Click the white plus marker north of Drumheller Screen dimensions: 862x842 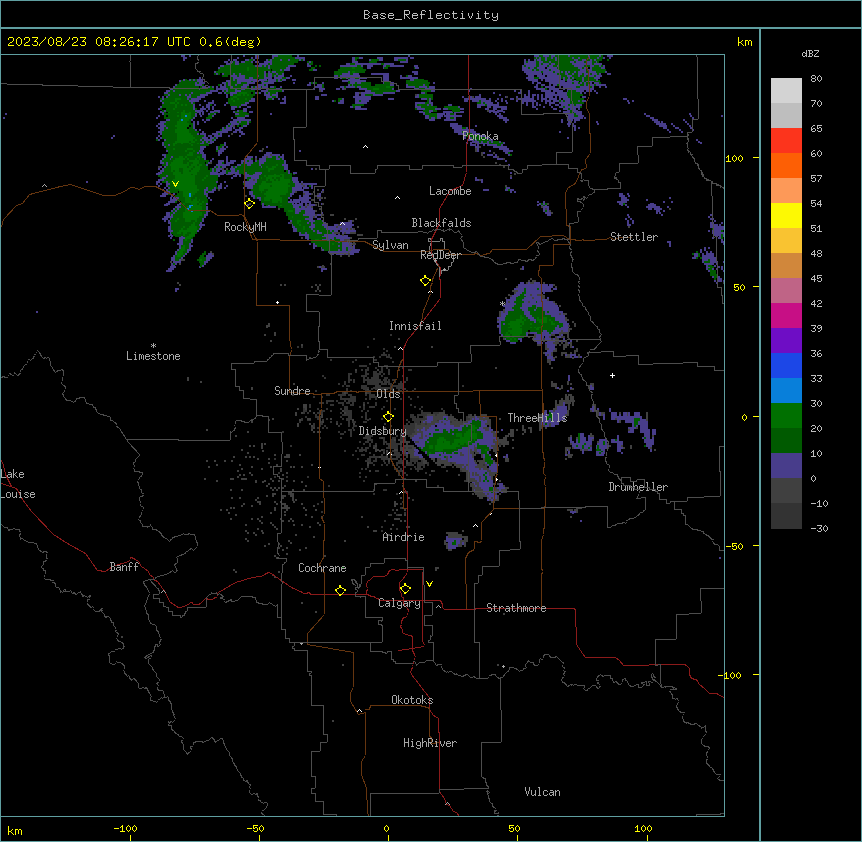612,375
